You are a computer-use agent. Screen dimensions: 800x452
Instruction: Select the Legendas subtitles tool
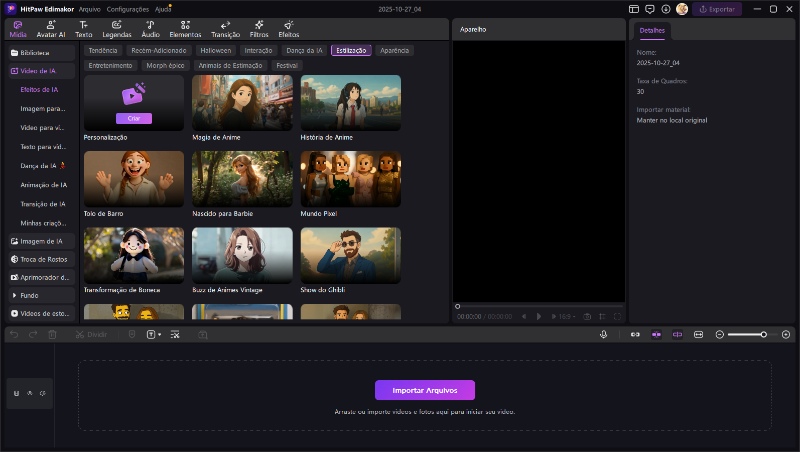[x=116, y=28]
